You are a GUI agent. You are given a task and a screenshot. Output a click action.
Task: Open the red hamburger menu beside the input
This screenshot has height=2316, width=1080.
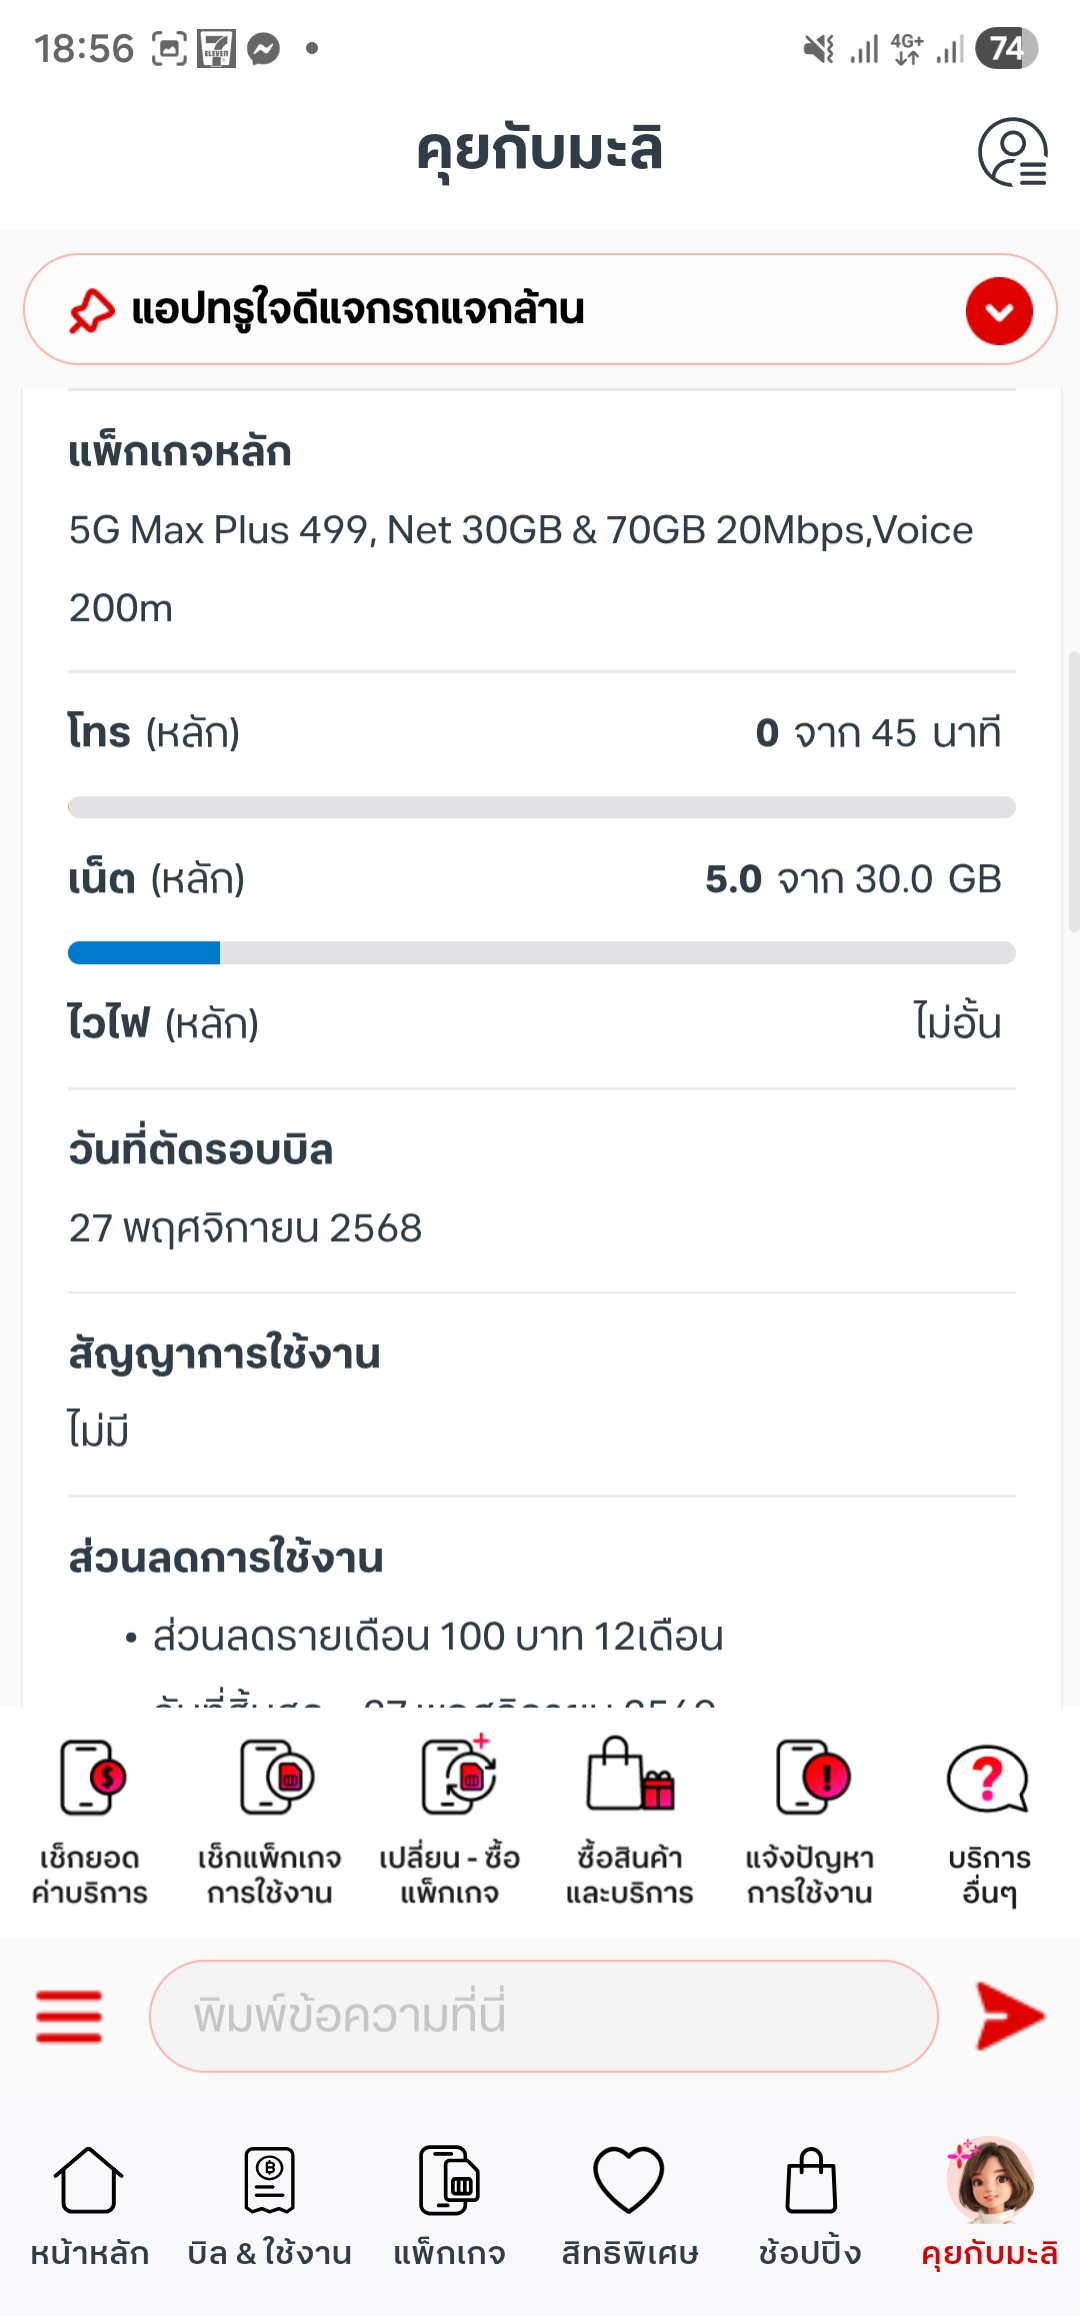(69, 2015)
